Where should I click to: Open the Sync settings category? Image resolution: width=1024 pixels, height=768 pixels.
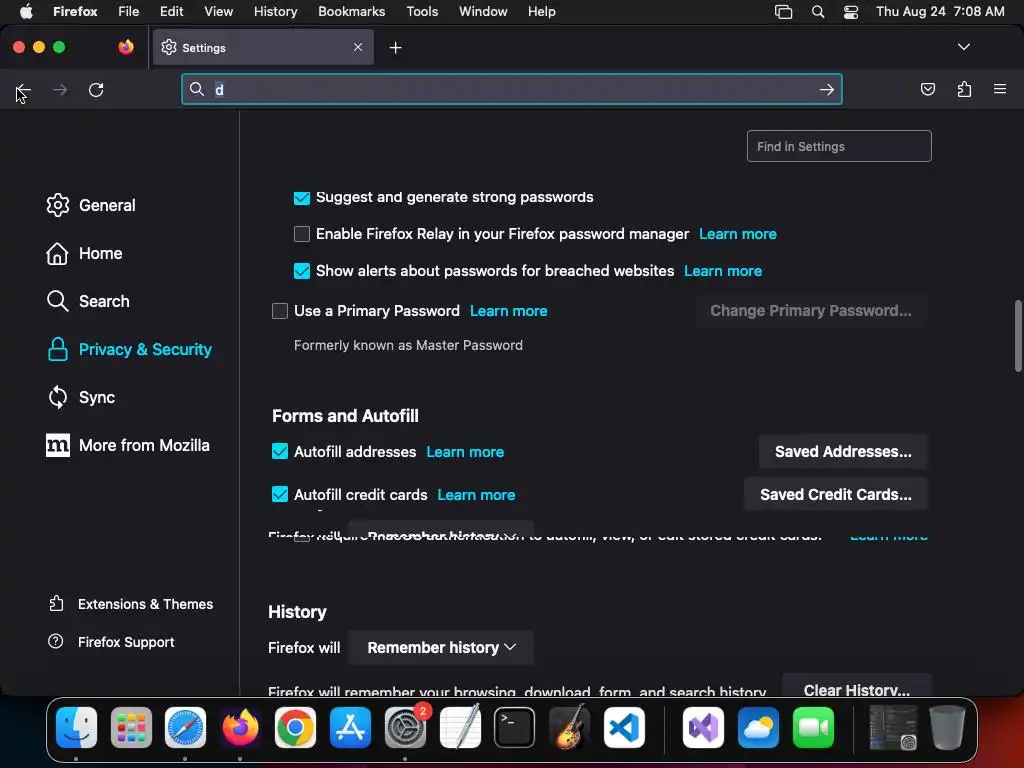coord(80,397)
